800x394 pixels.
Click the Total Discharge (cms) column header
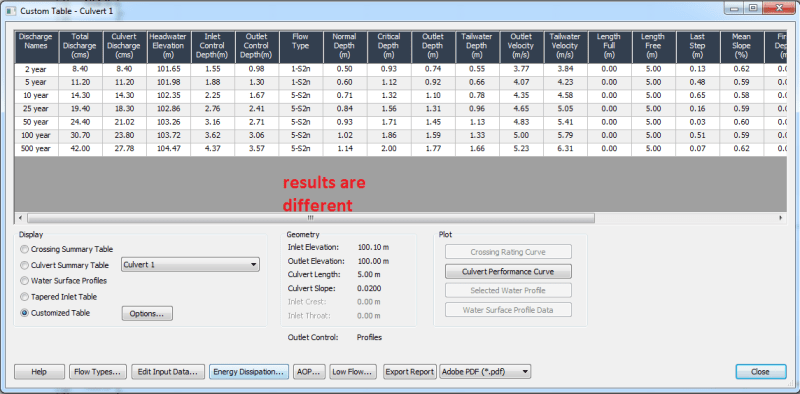coord(81,47)
